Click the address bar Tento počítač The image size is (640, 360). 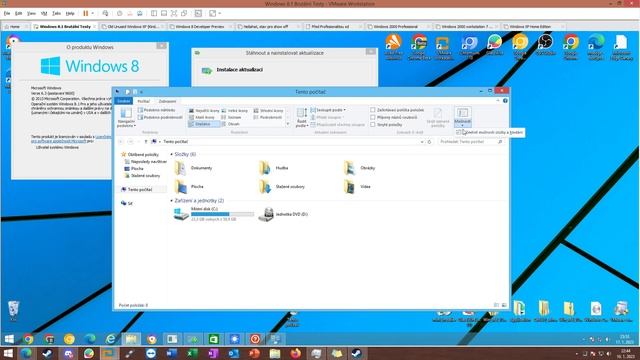tap(176, 142)
